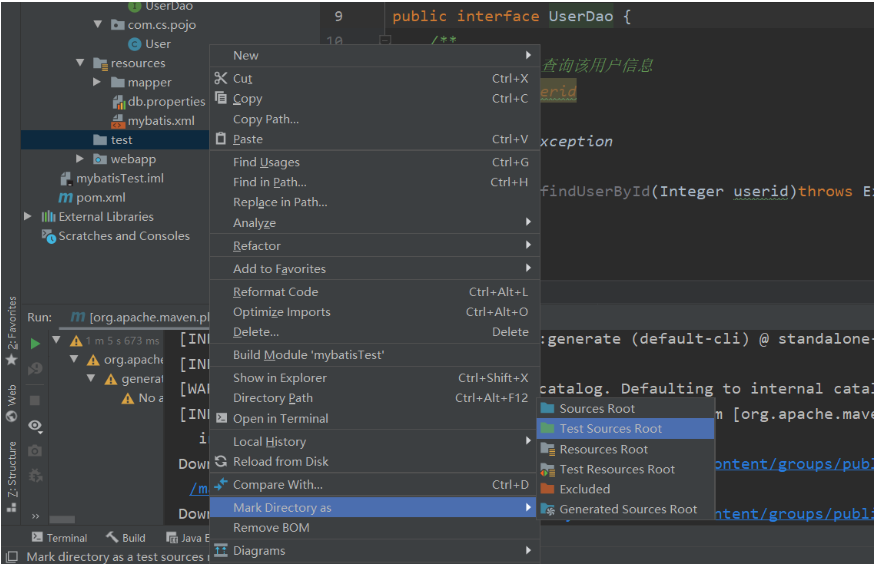
Task: Click the mybatis.xml file icon
Action: pos(118,120)
